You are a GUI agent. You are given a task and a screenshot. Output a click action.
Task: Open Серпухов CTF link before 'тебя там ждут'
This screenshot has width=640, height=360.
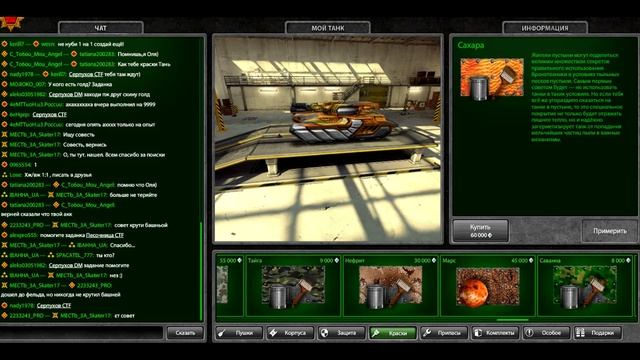pos(86,74)
